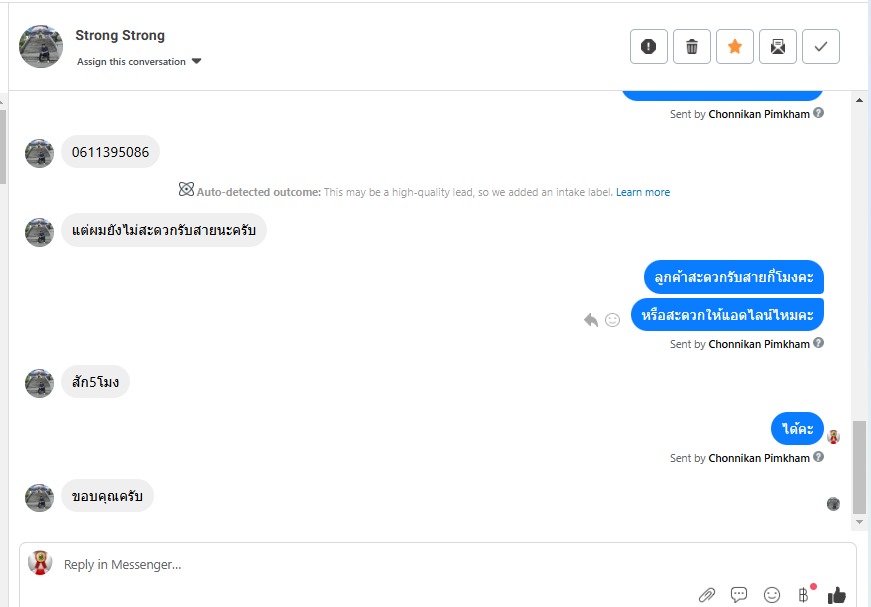The height and width of the screenshot is (607, 871).
Task: Click the Baht payment request icon
Action: (803, 595)
